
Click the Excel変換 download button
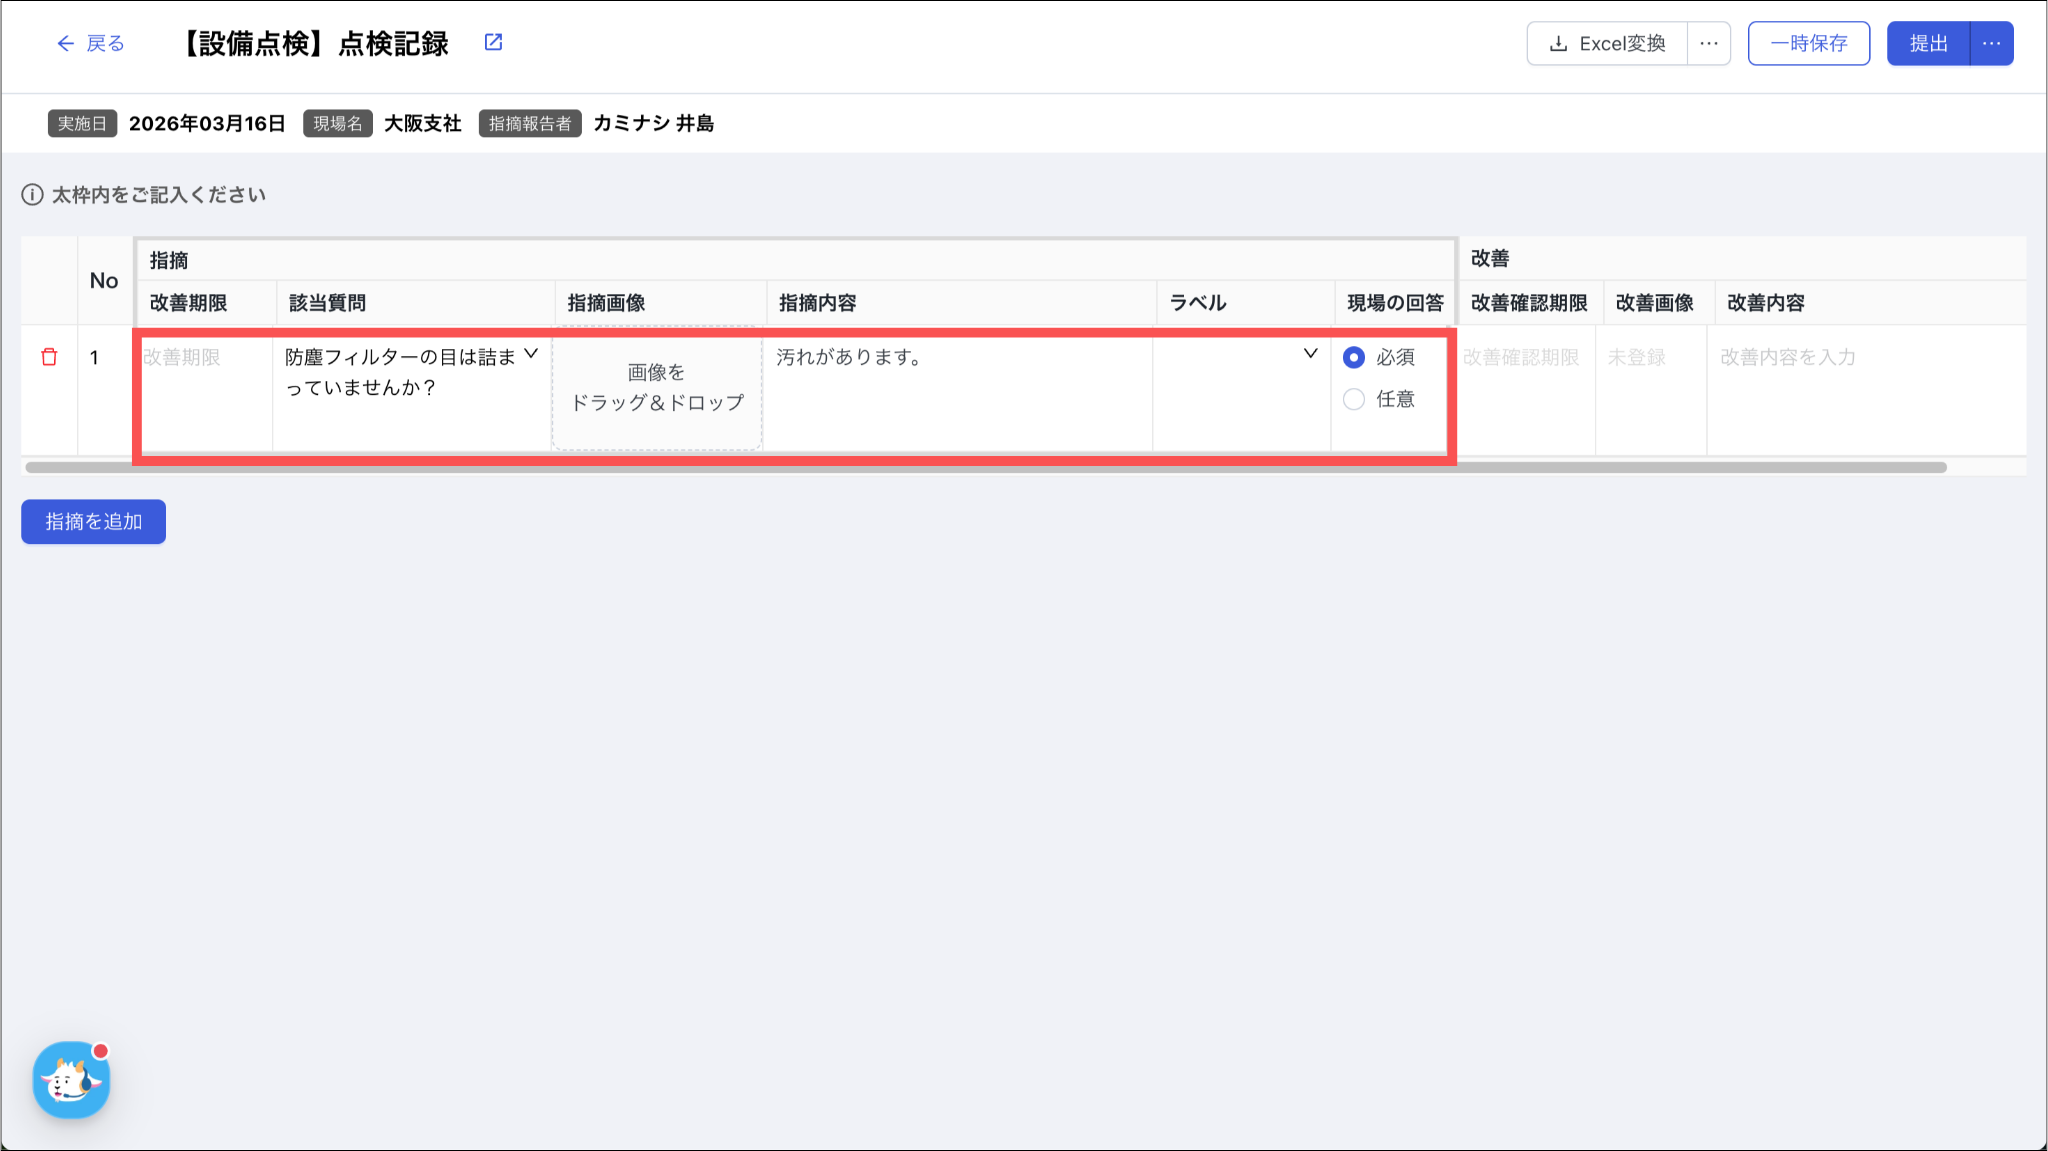(1607, 44)
